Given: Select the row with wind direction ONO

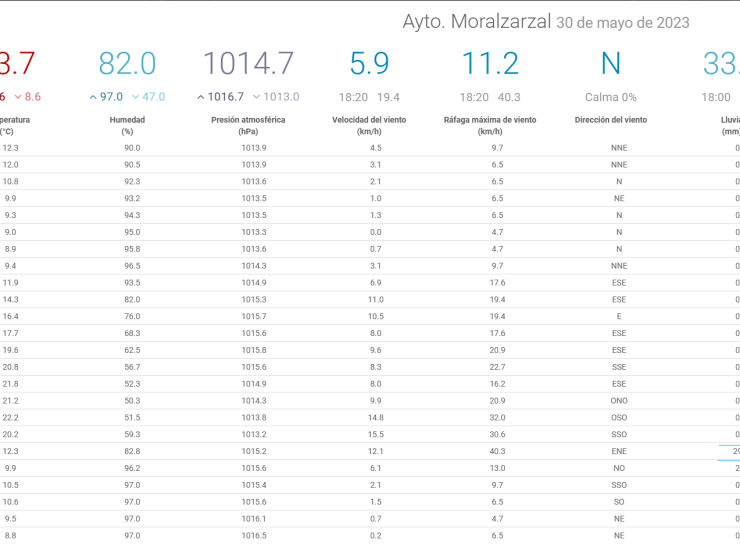Looking at the screenshot, I should click(x=370, y=401).
